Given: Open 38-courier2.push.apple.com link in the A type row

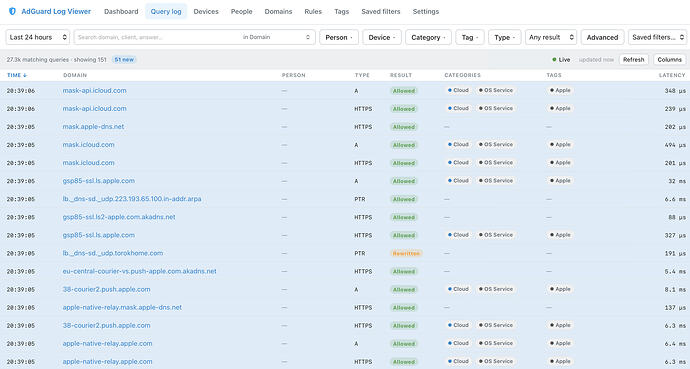Looking at the screenshot, I should (106, 289).
